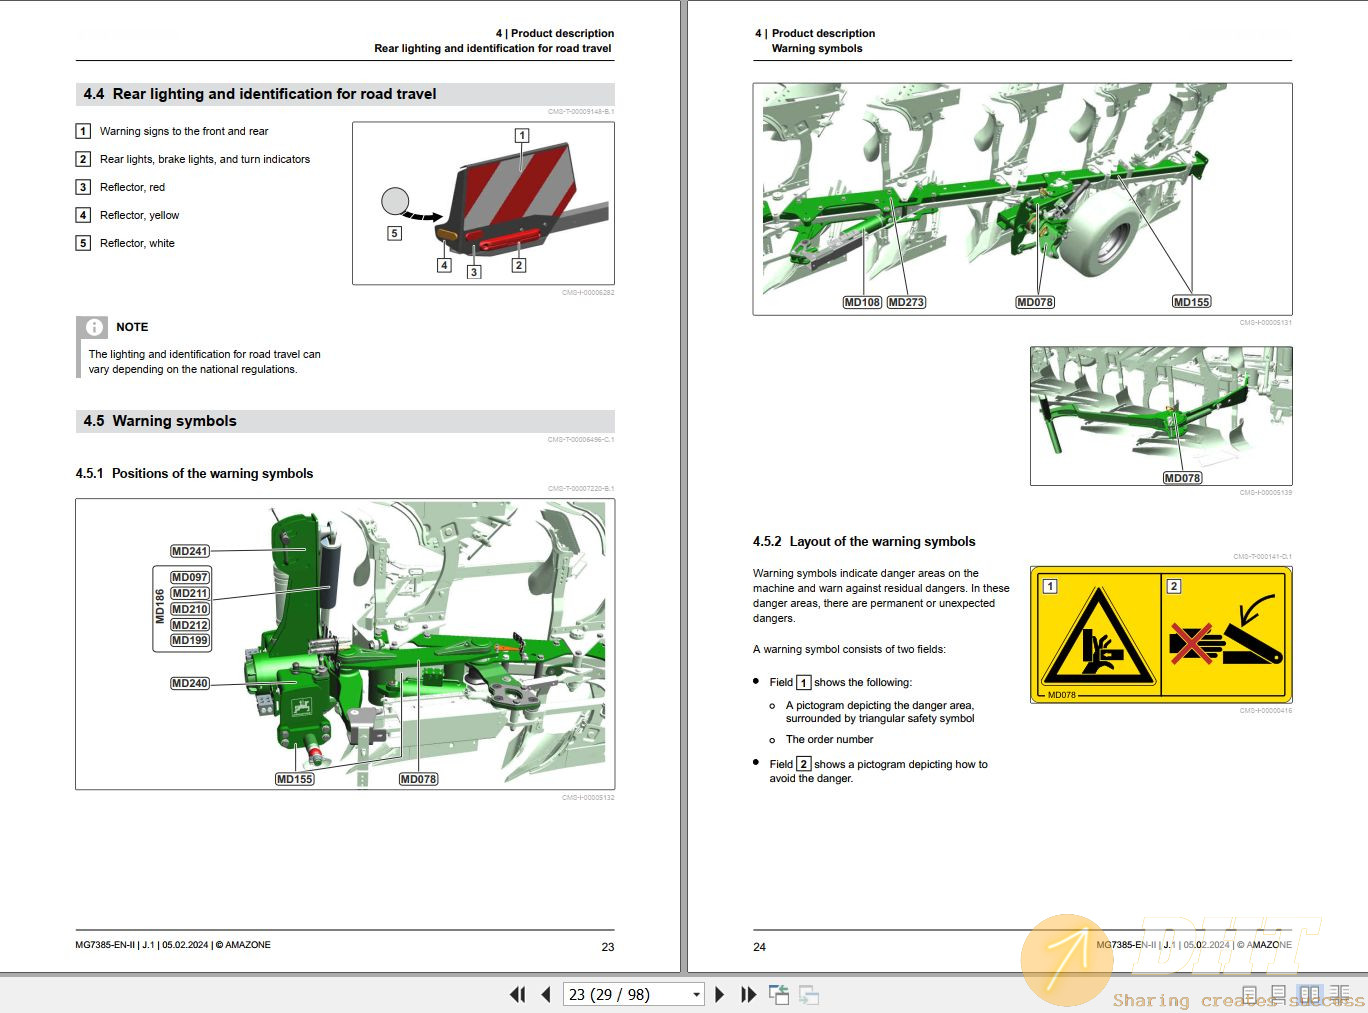Click '4.5.1 Positions of the warning symbols' subheading
The image size is (1368, 1013).
(194, 474)
